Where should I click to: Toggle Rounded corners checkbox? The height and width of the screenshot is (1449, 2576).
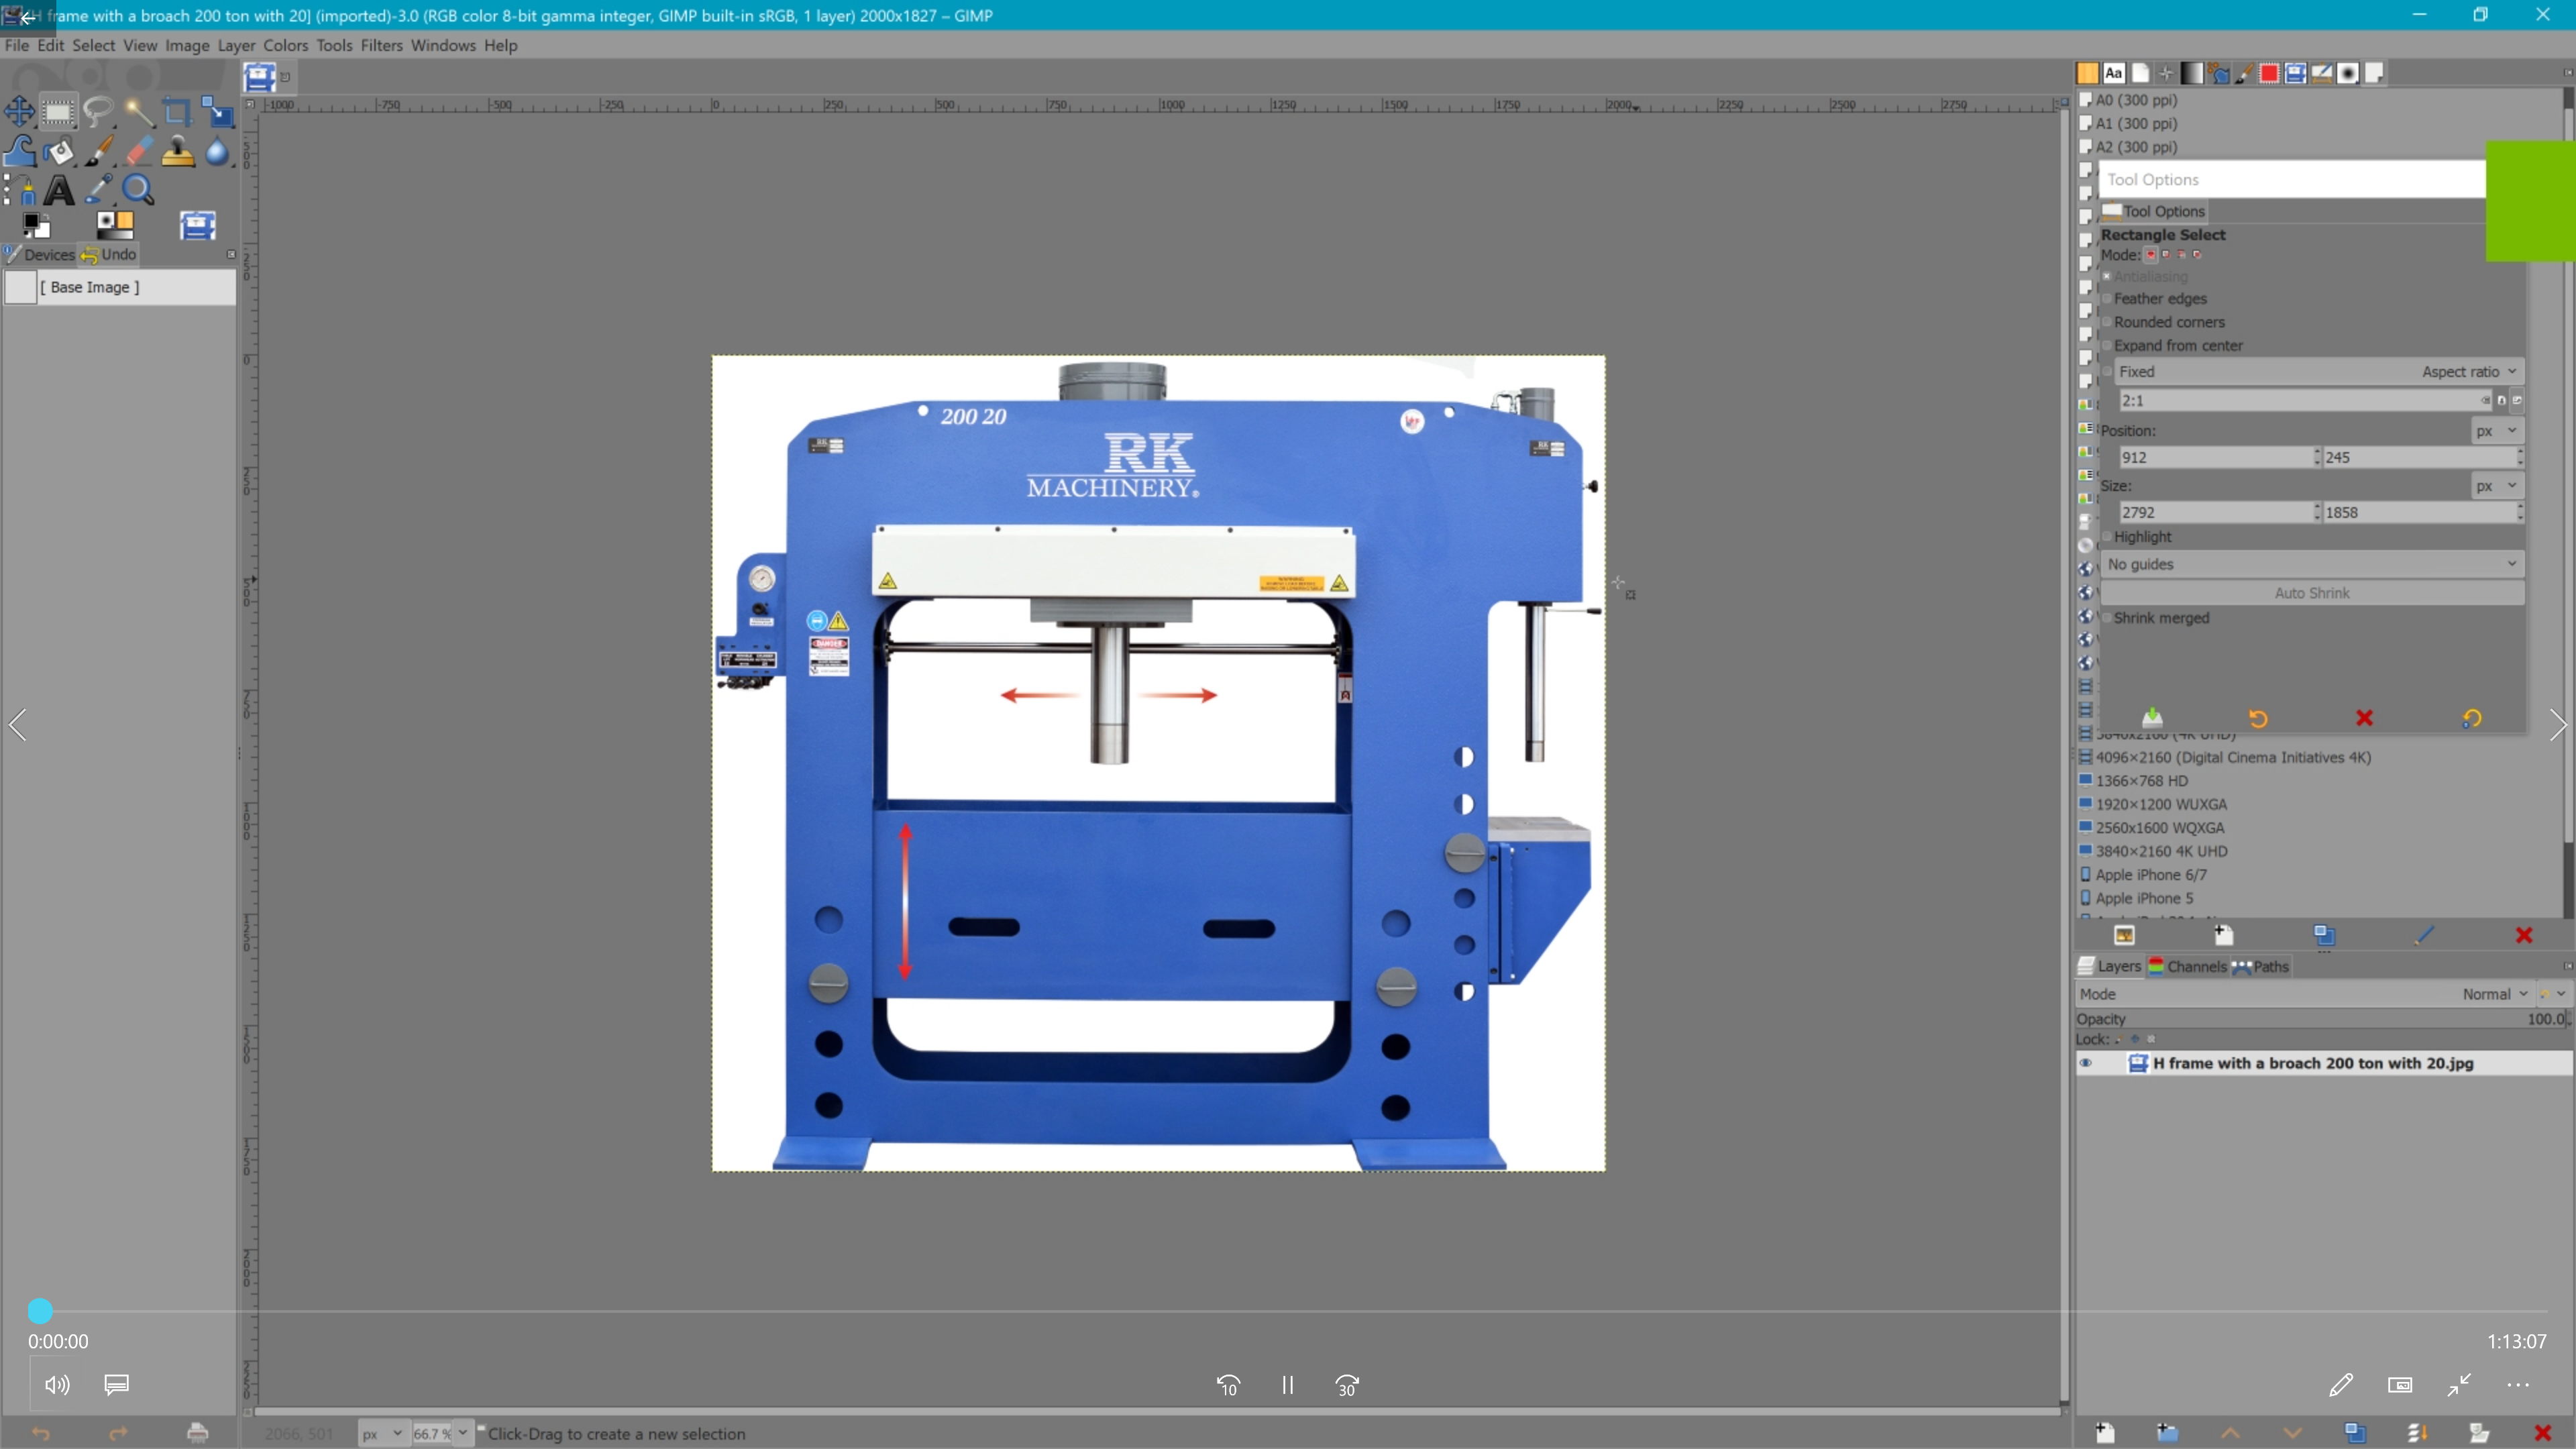(x=2107, y=322)
